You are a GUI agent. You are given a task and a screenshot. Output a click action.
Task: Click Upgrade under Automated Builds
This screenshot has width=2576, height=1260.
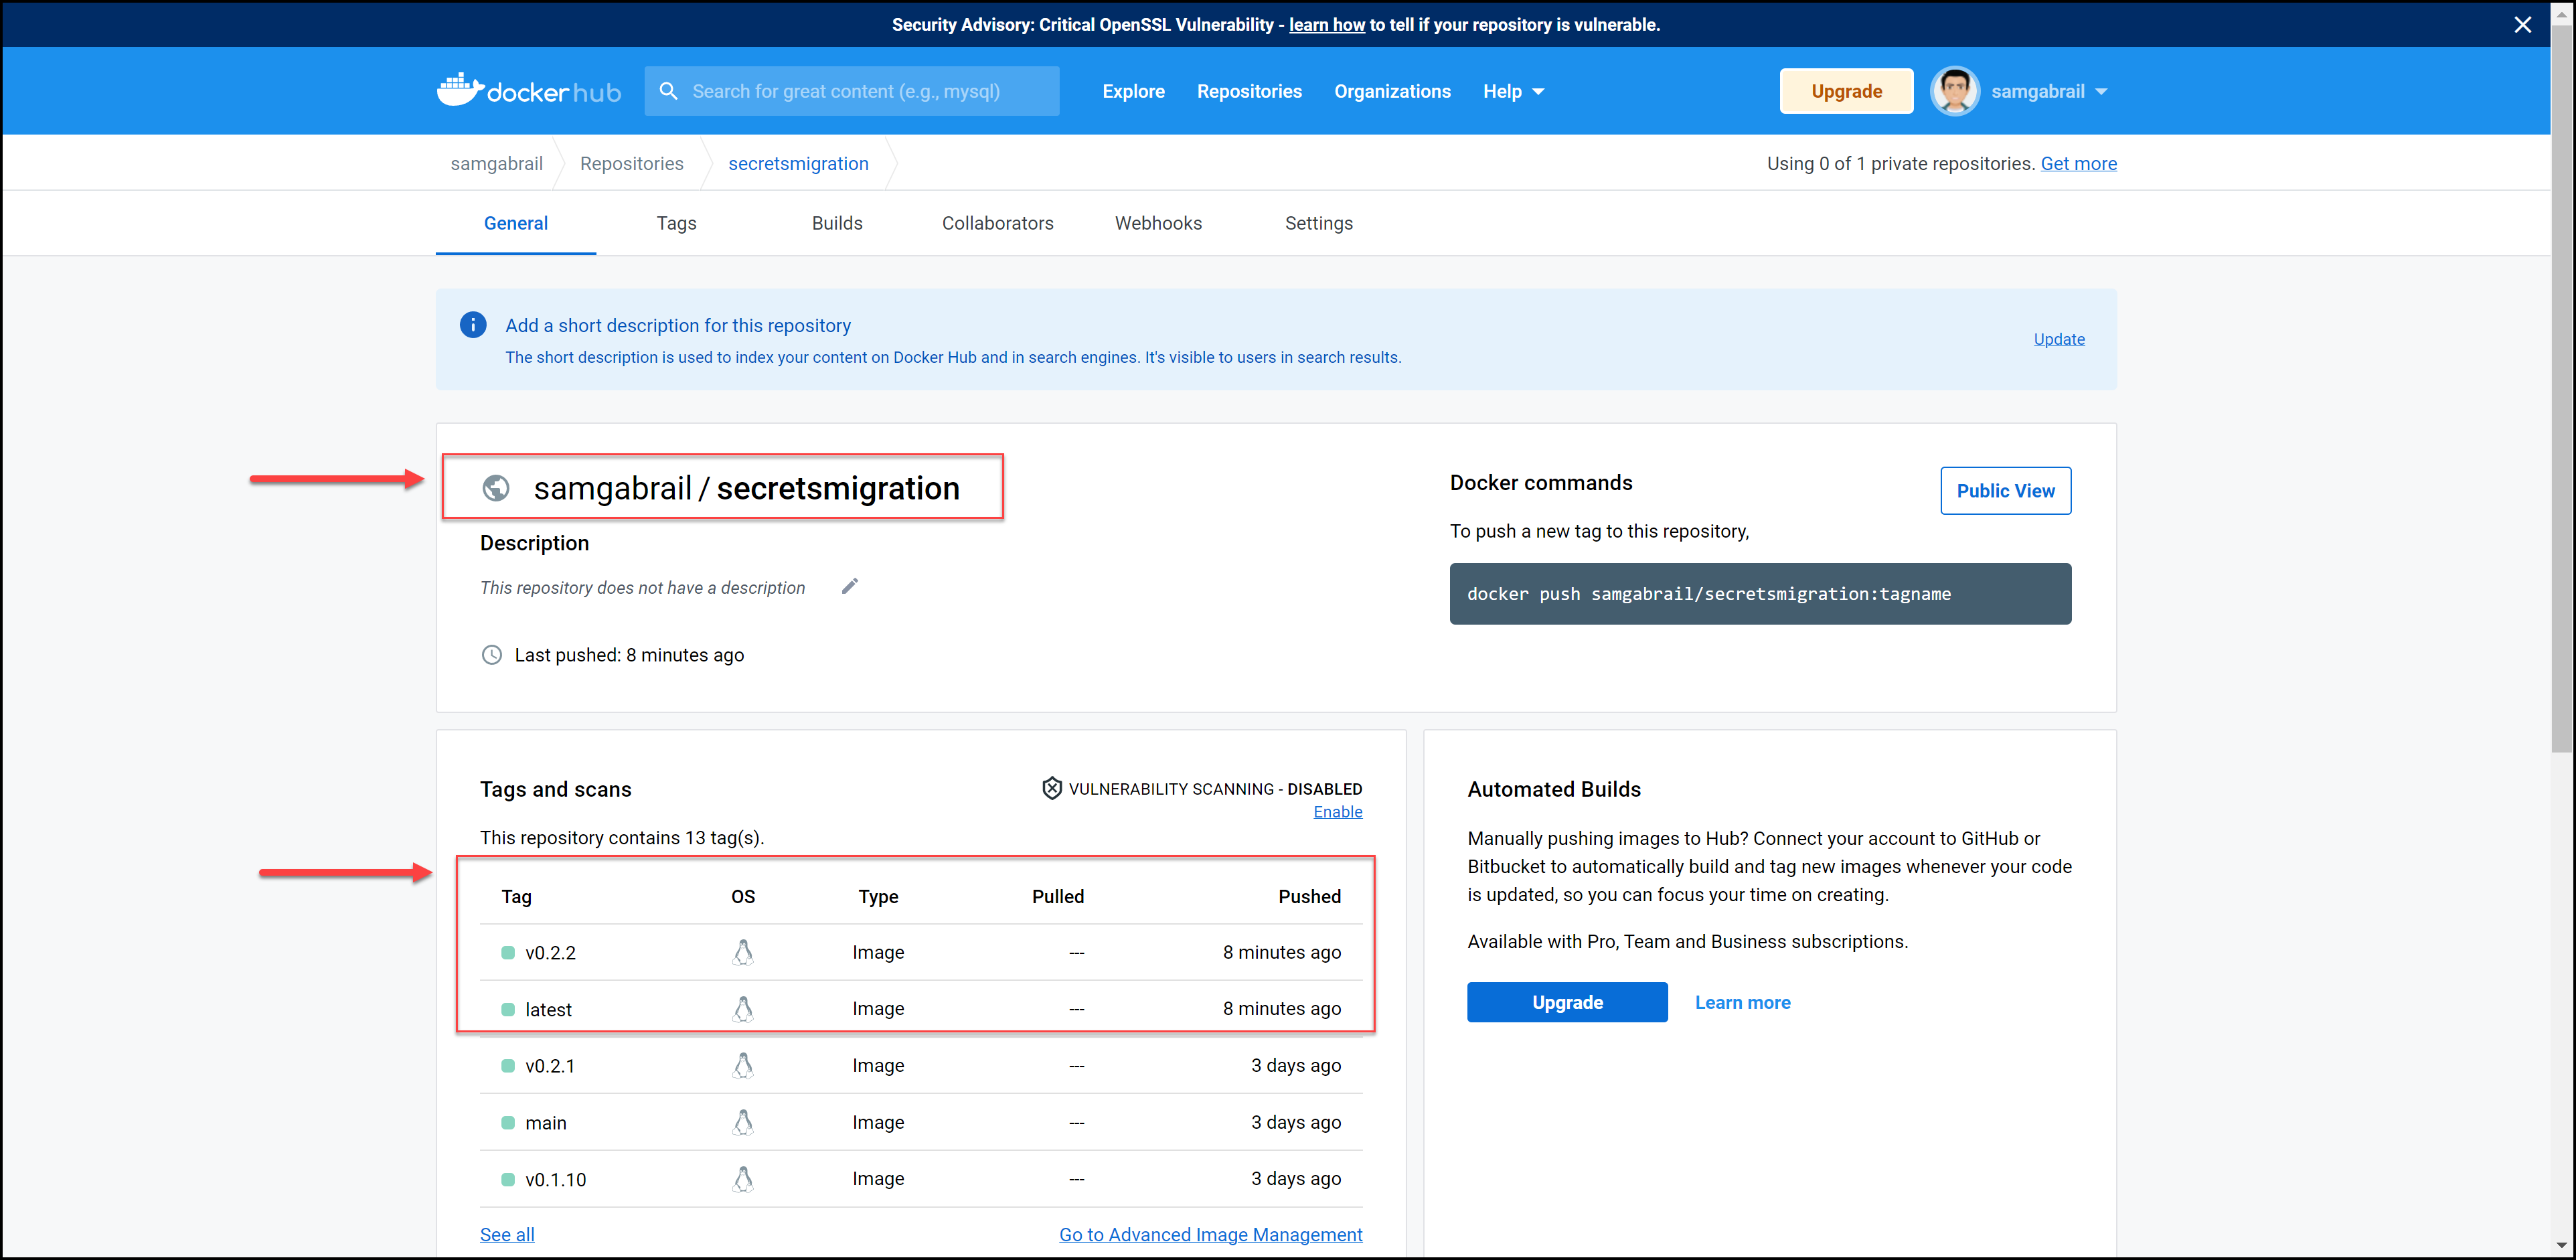[x=1567, y=1002]
